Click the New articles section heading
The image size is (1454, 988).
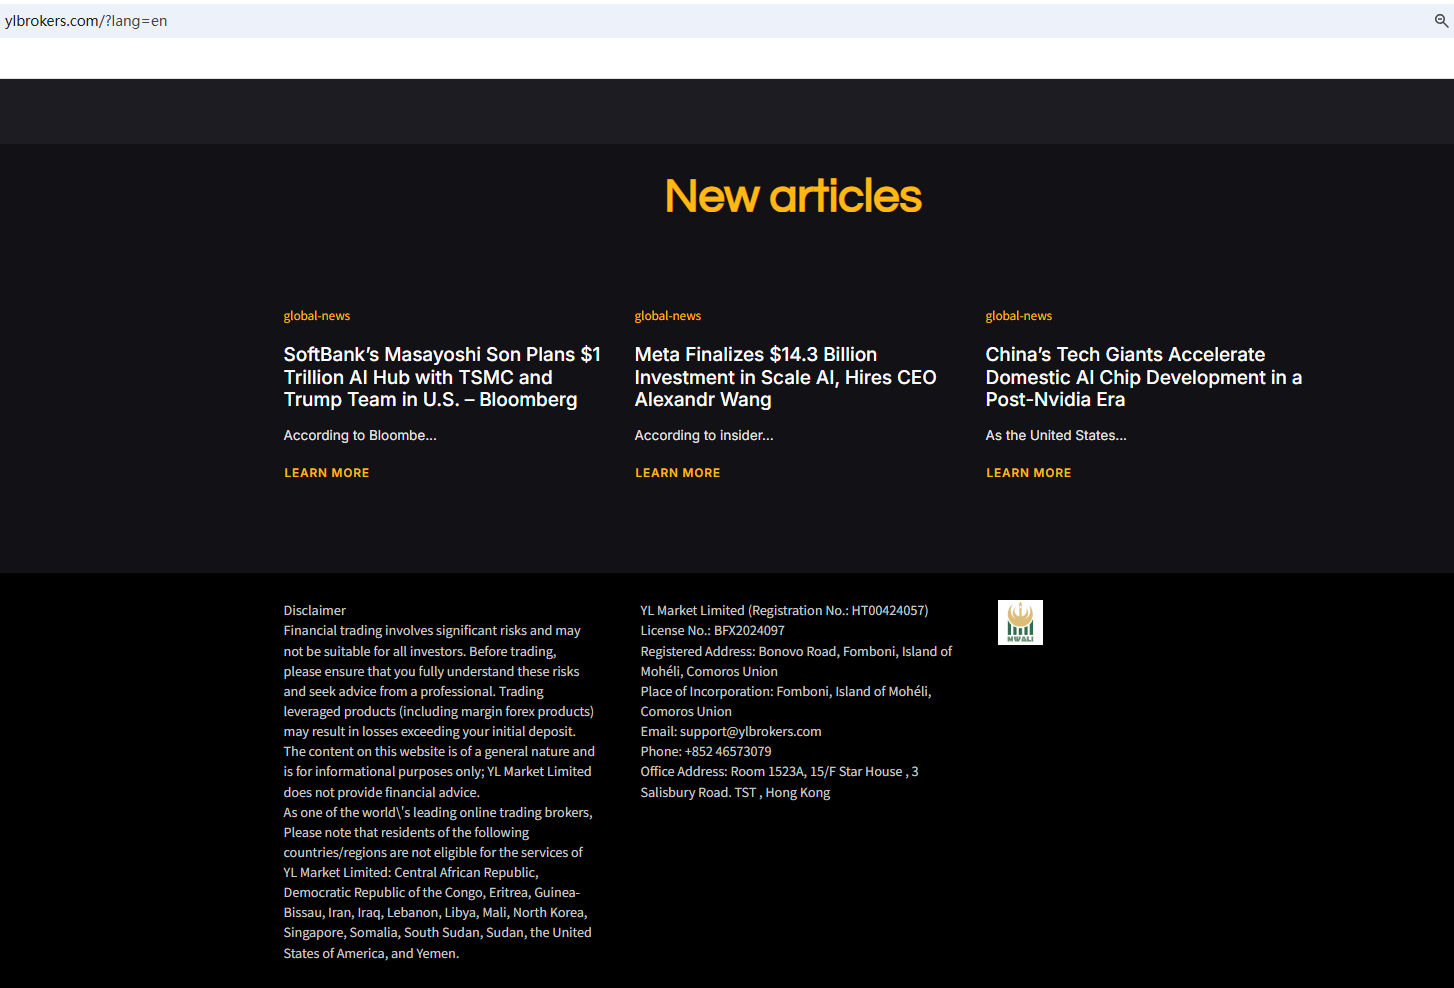(x=793, y=196)
